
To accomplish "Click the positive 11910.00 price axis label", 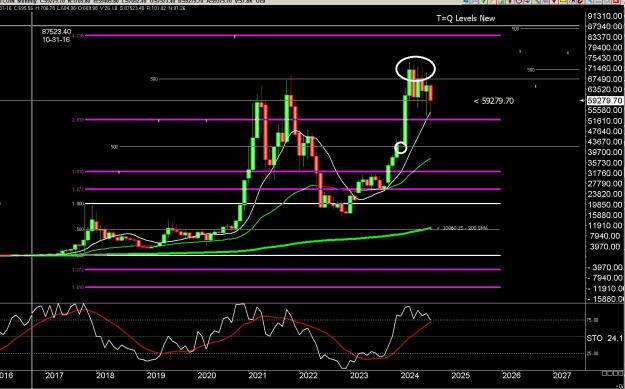I will [605, 226].
